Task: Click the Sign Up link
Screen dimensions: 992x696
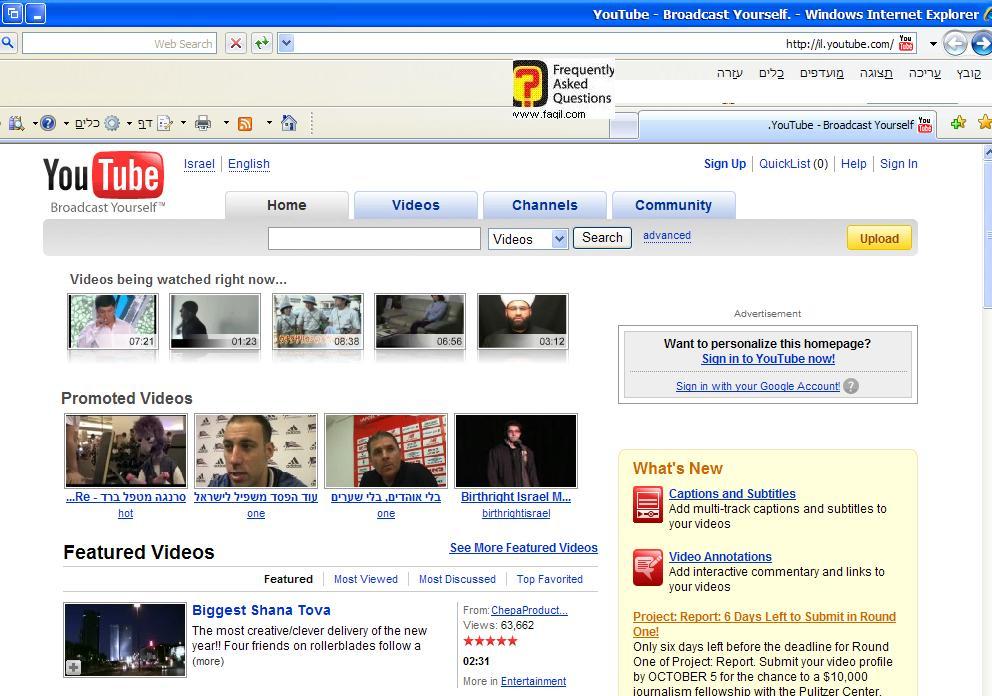Action: tap(724, 164)
